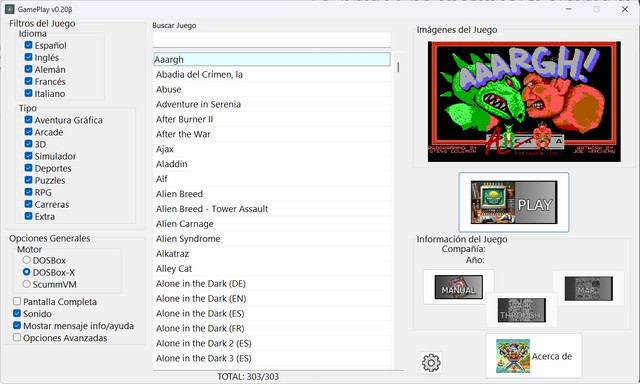Toggle the Aventura Gráfica type filter
The image size is (640, 384).
28,120
